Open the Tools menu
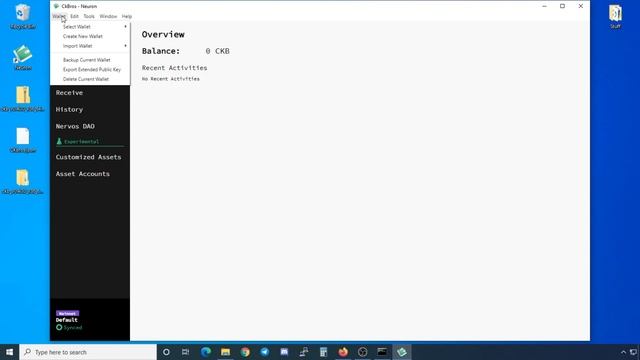 (x=89, y=16)
